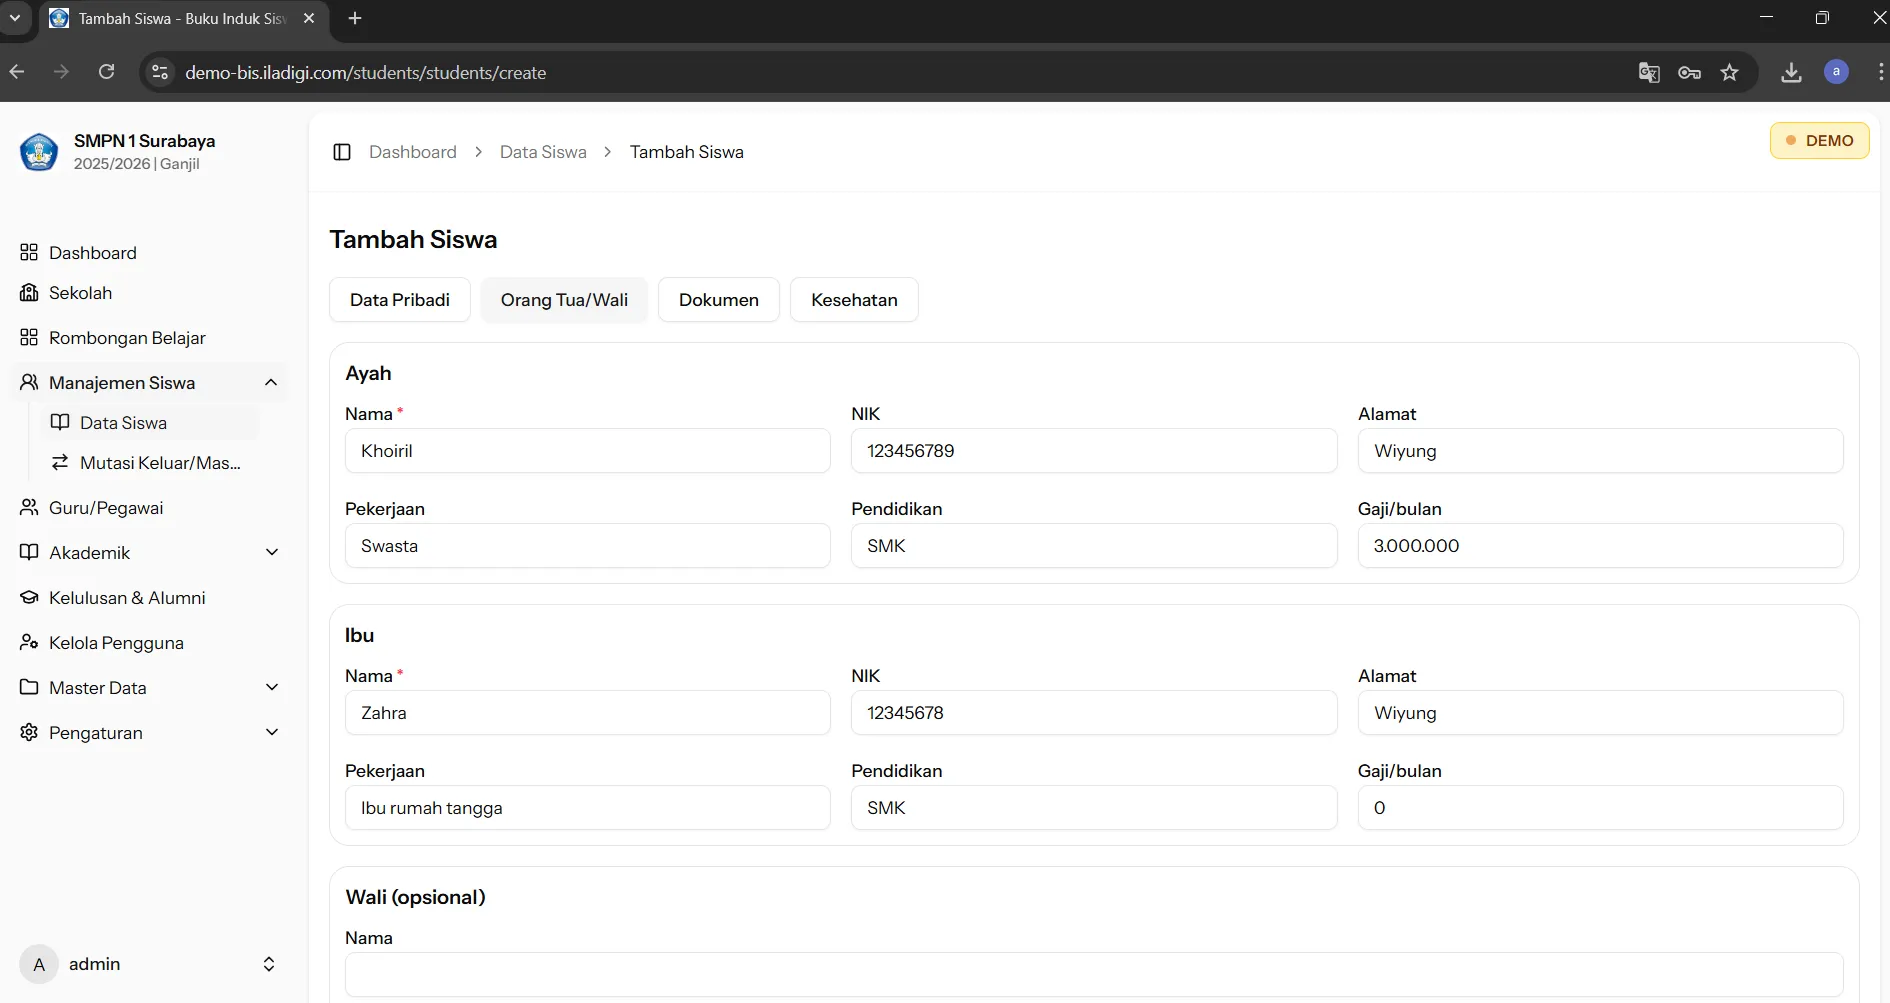Go to Data Siswa breadcrumb link

click(x=543, y=152)
